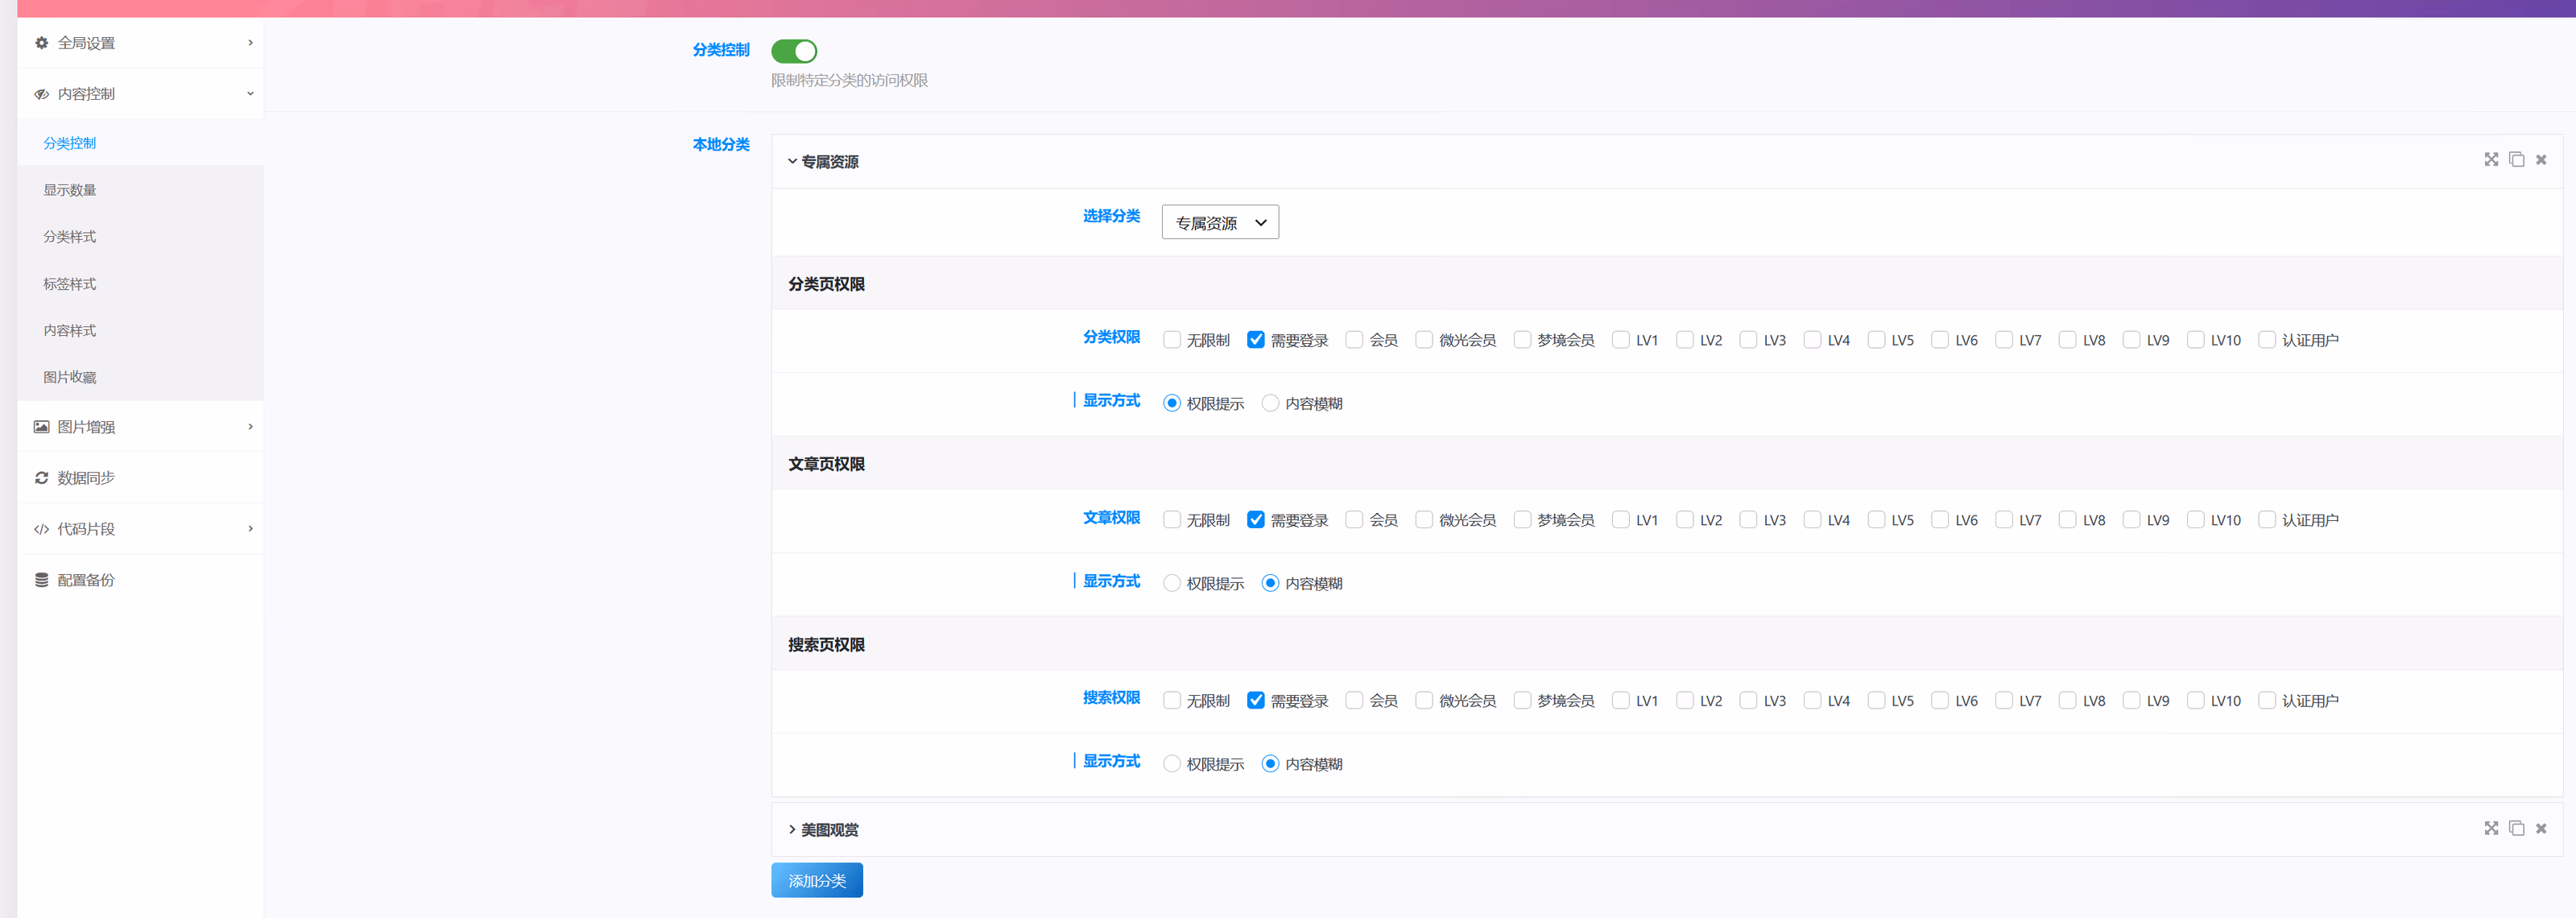
Task: Check LV9 in the 搜索权限 row
Action: (x=2131, y=700)
